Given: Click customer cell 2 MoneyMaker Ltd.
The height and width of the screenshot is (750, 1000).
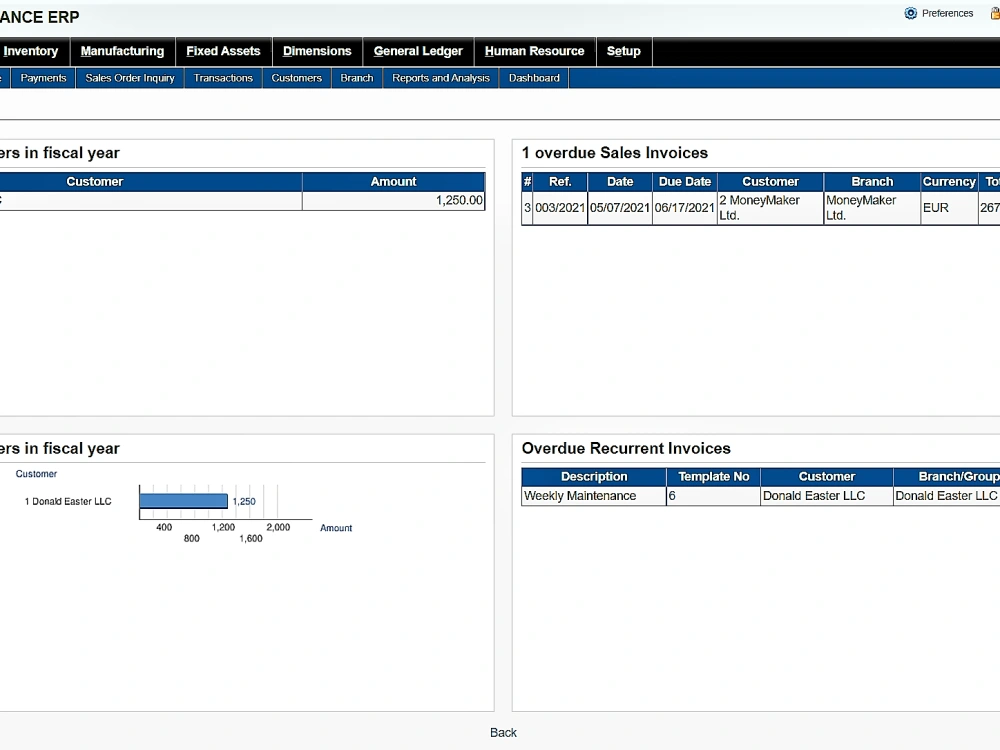Looking at the screenshot, I should point(770,208).
